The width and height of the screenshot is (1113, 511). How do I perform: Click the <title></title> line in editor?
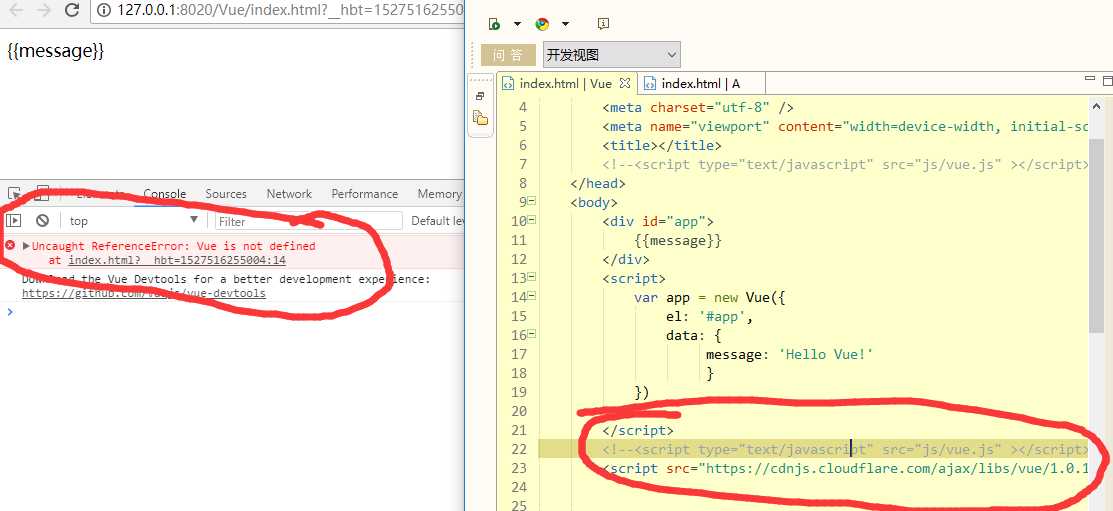click(662, 145)
